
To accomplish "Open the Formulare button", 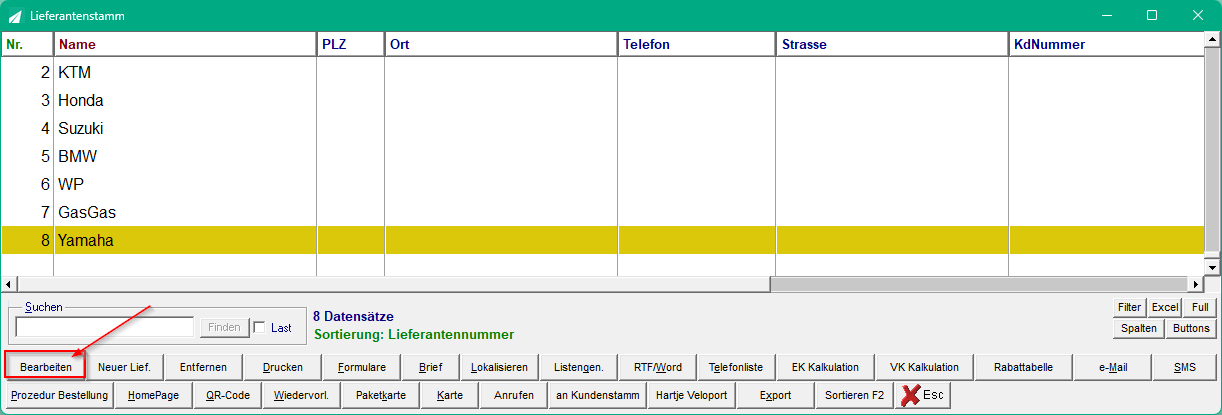I will pyautogui.click(x=362, y=367).
